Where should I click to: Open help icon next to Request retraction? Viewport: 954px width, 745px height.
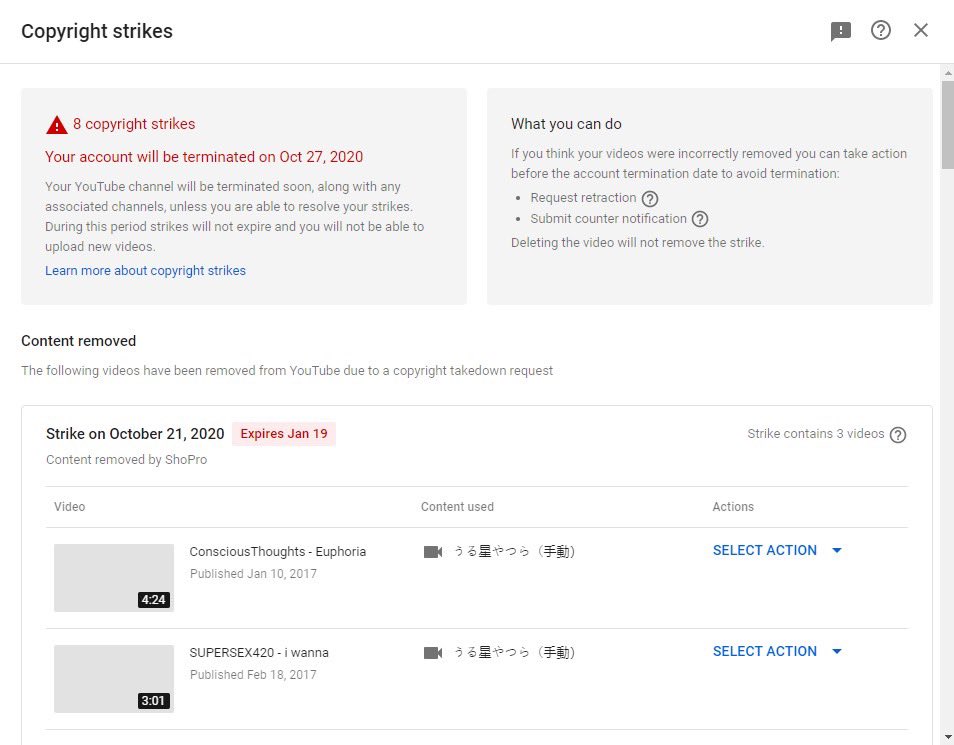point(650,198)
